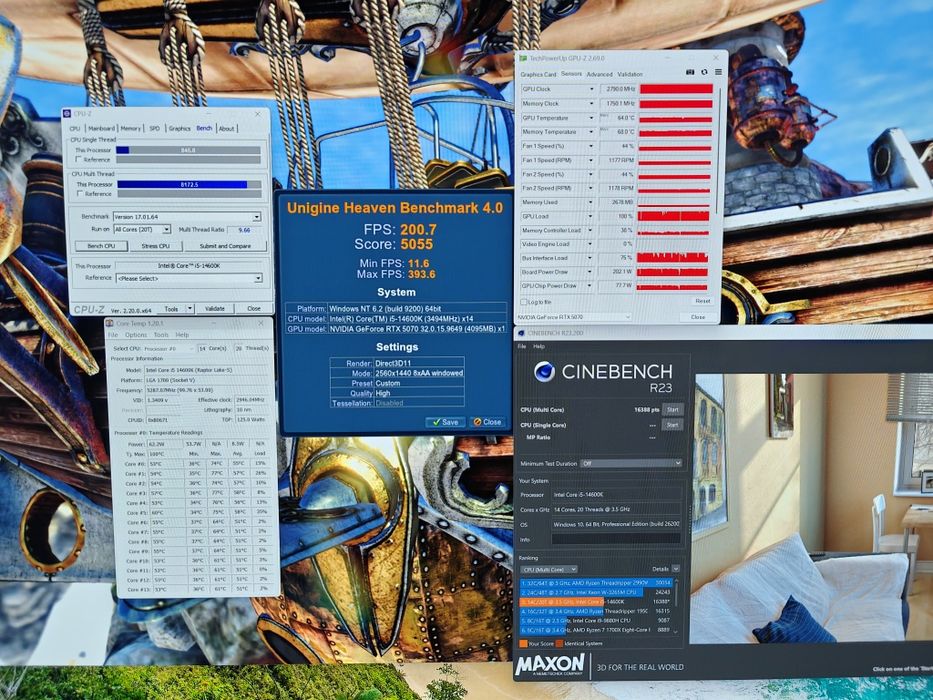
Task: Click the GPU-Z sensors vertical scrollbar
Action: (719, 149)
